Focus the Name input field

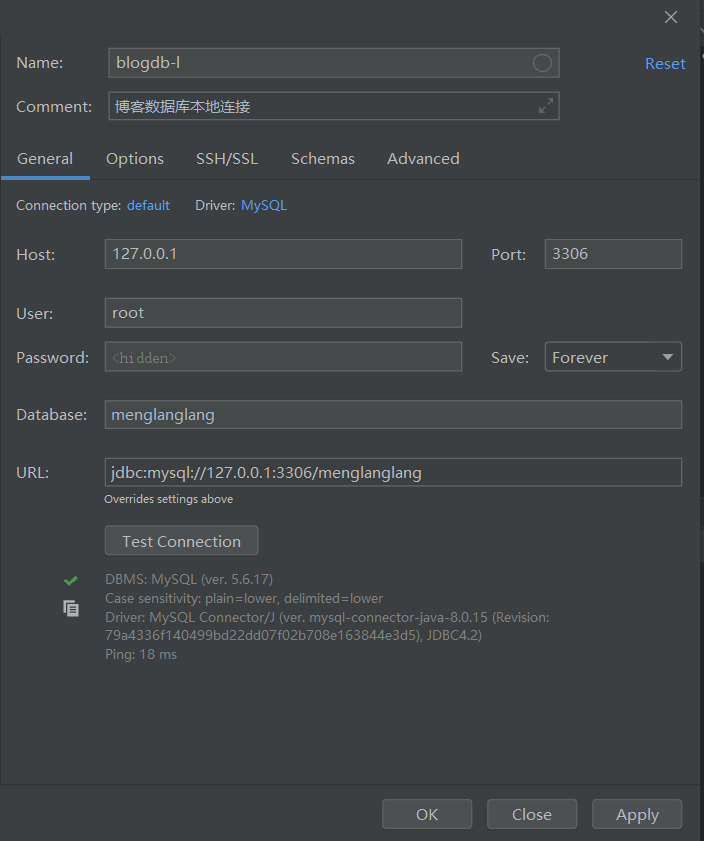(334, 63)
